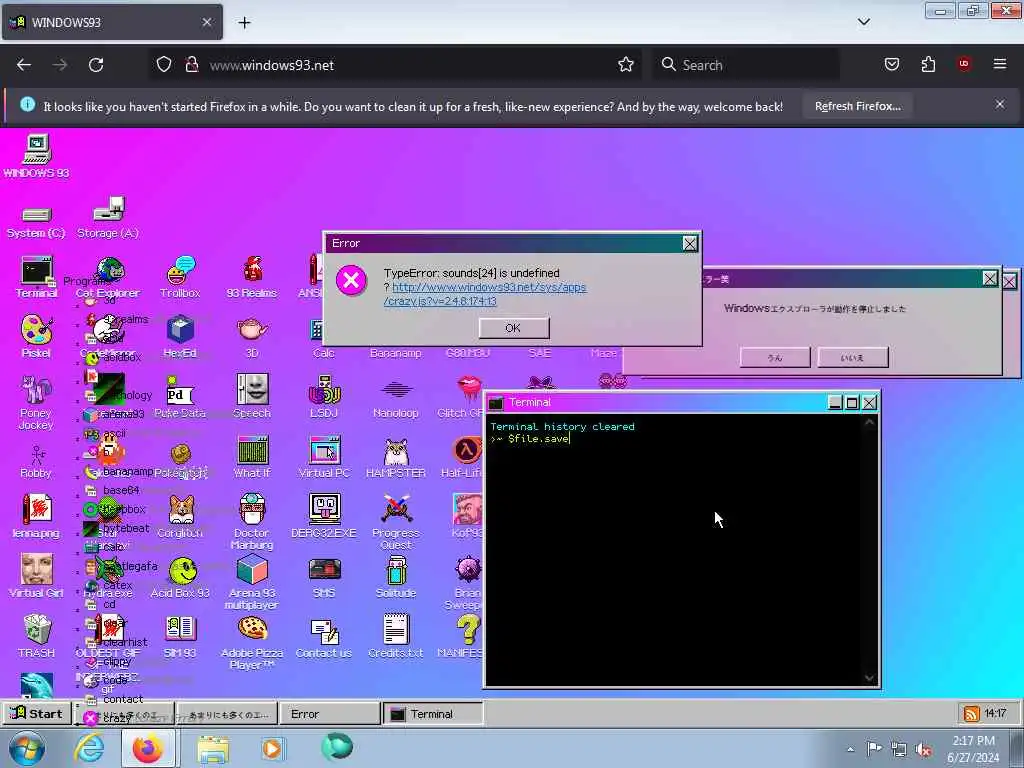Follow the crazy.js link in Error dialog
The image size is (1024, 768).
(x=485, y=294)
